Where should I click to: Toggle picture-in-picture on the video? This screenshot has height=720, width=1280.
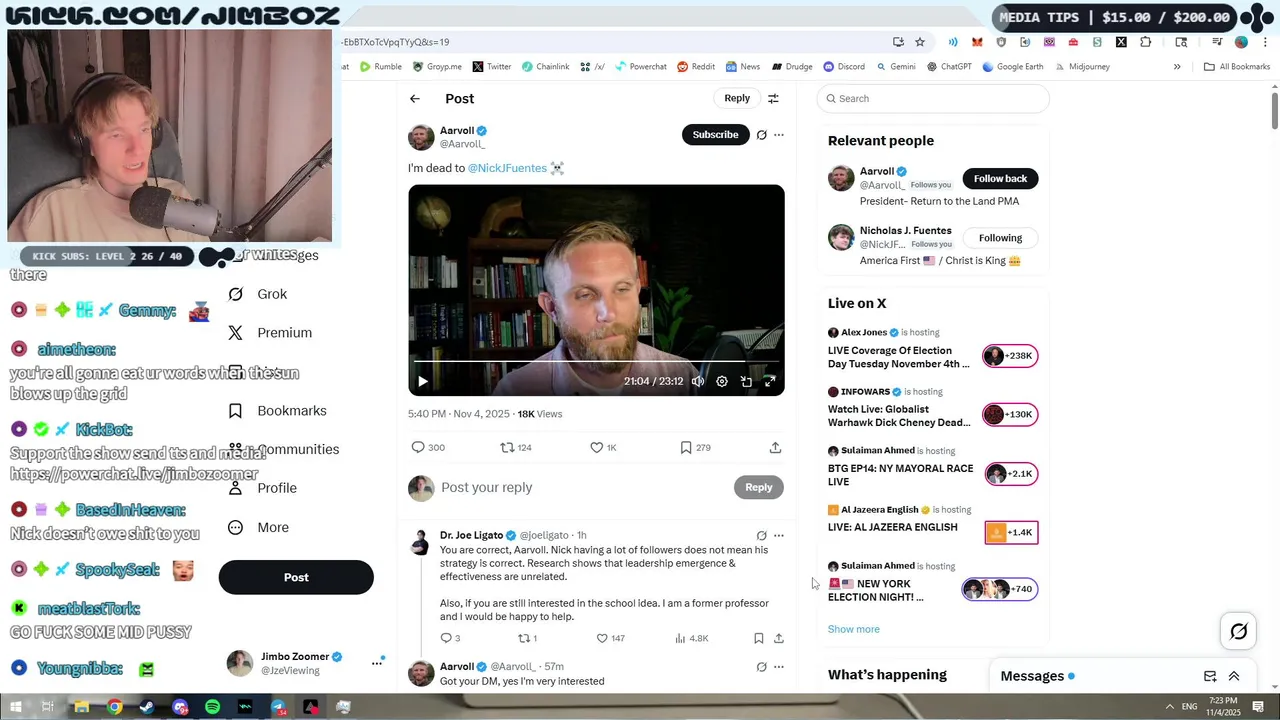[746, 381]
